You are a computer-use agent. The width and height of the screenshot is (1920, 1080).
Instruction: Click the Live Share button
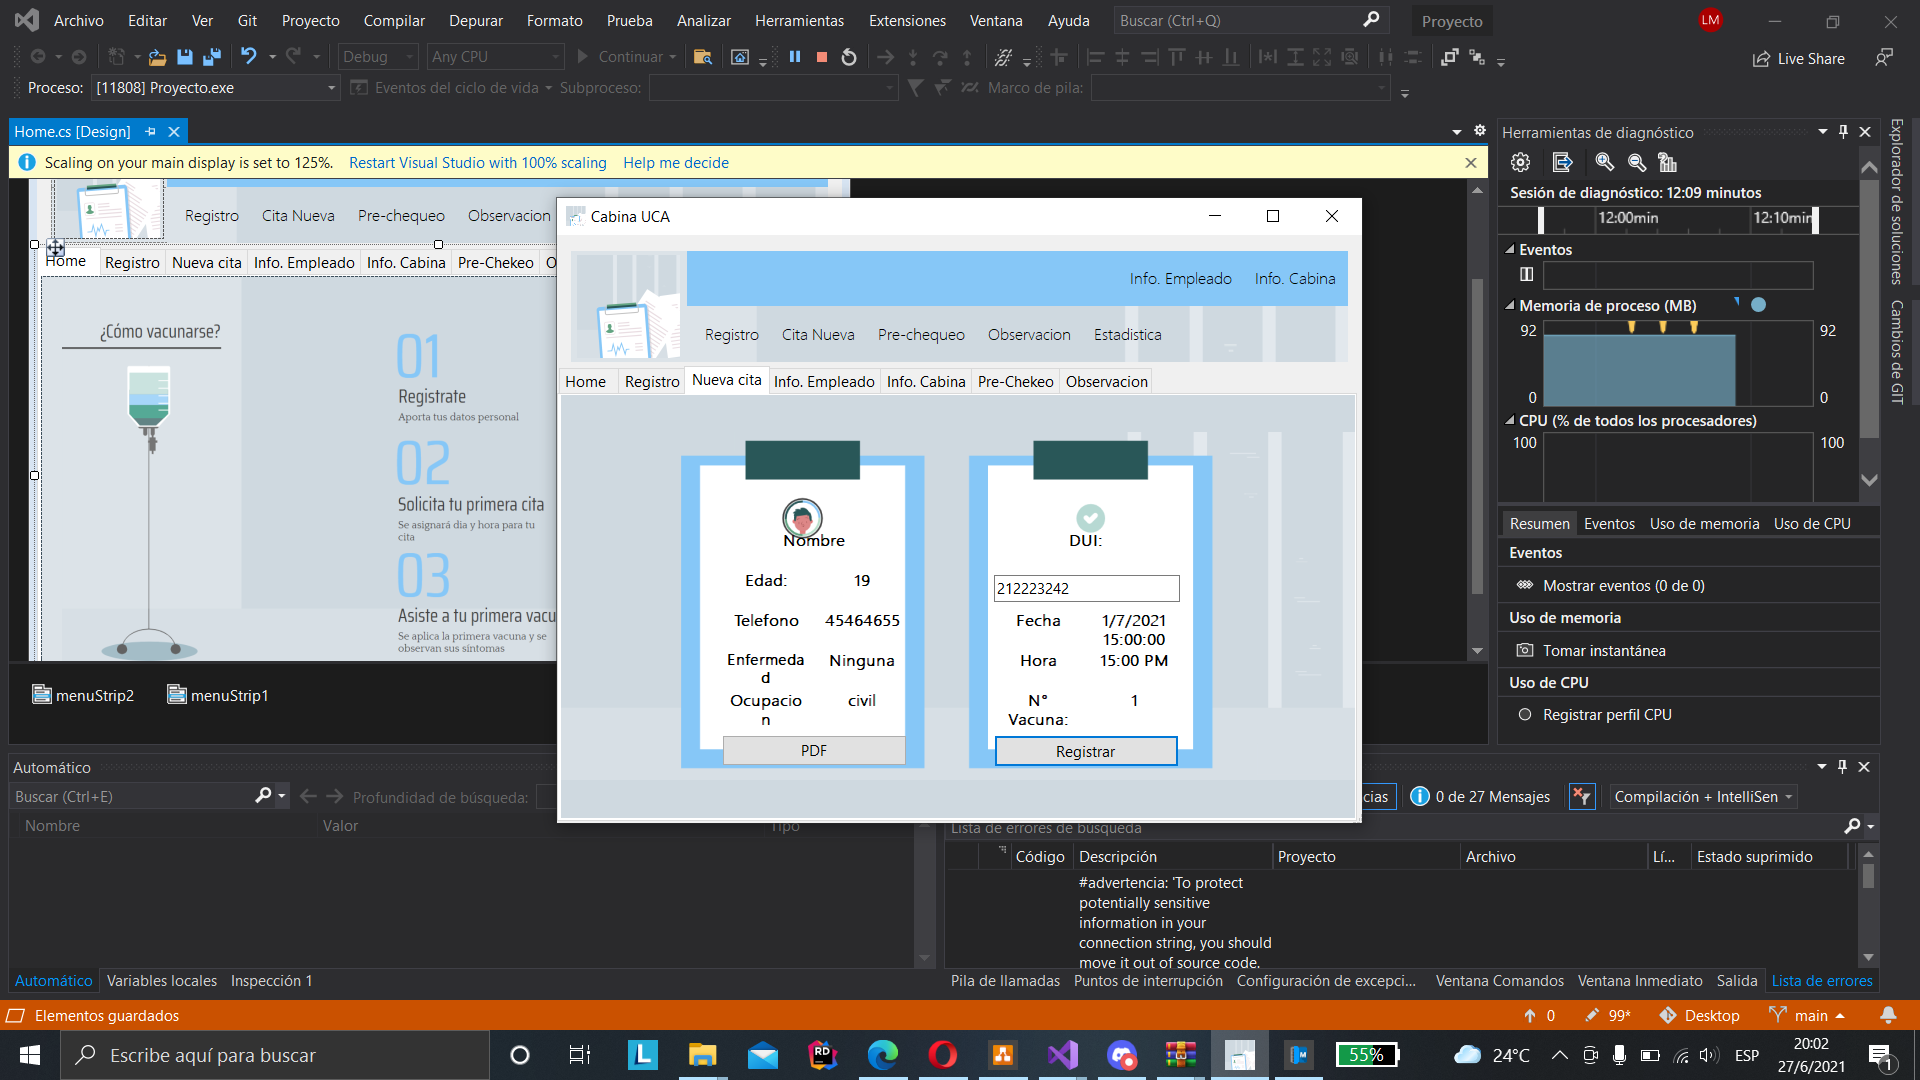pos(1799,58)
